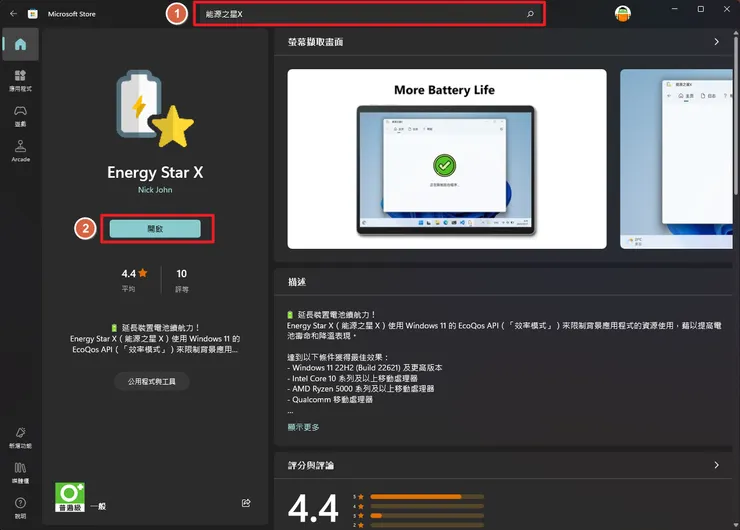The image size is (740, 530).
Task: Click the scroll-down arrow on the scrollbar
Action: point(736,524)
